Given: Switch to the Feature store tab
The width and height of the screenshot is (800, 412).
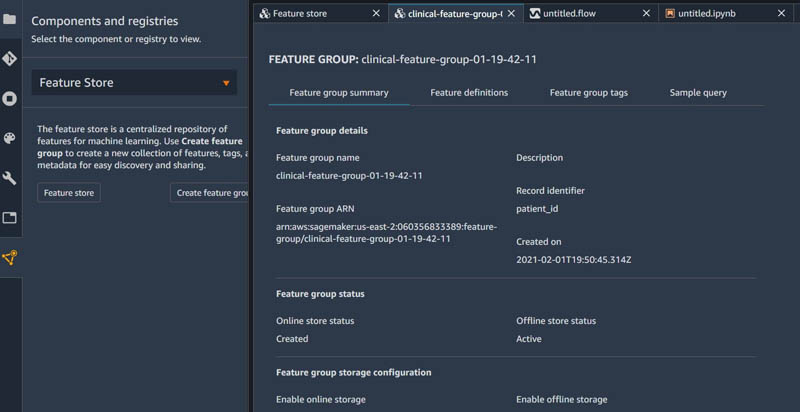Looking at the screenshot, I should [x=320, y=12].
